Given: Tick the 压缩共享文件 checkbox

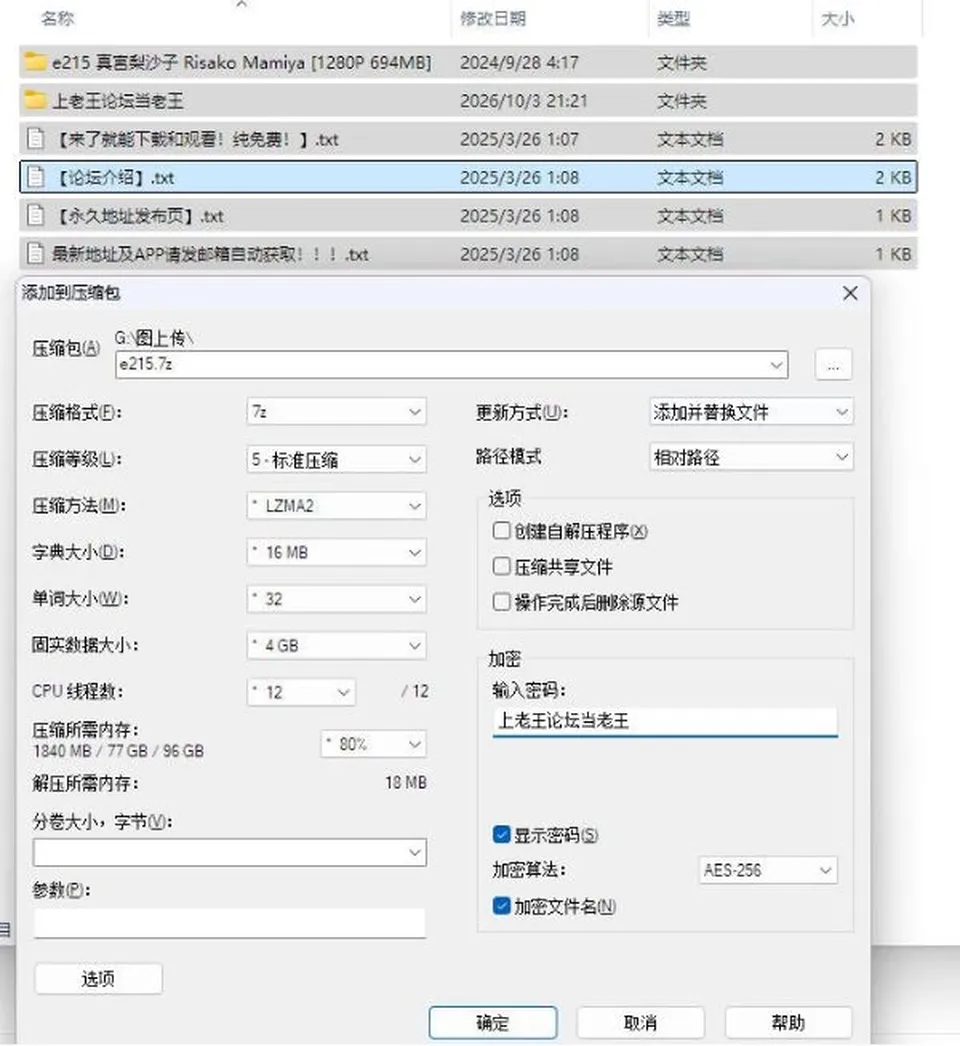Looking at the screenshot, I should (501, 566).
